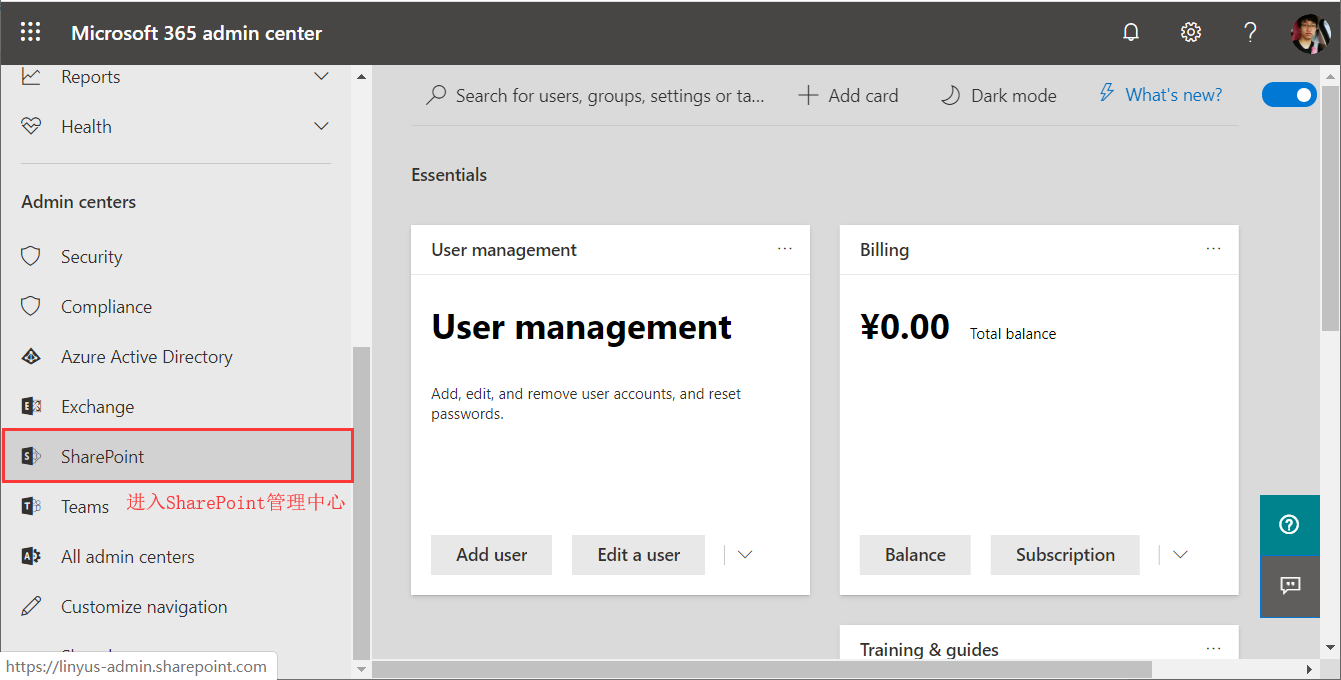
Task: Click the search magnifier icon
Action: pyautogui.click(x=436, y=95)
